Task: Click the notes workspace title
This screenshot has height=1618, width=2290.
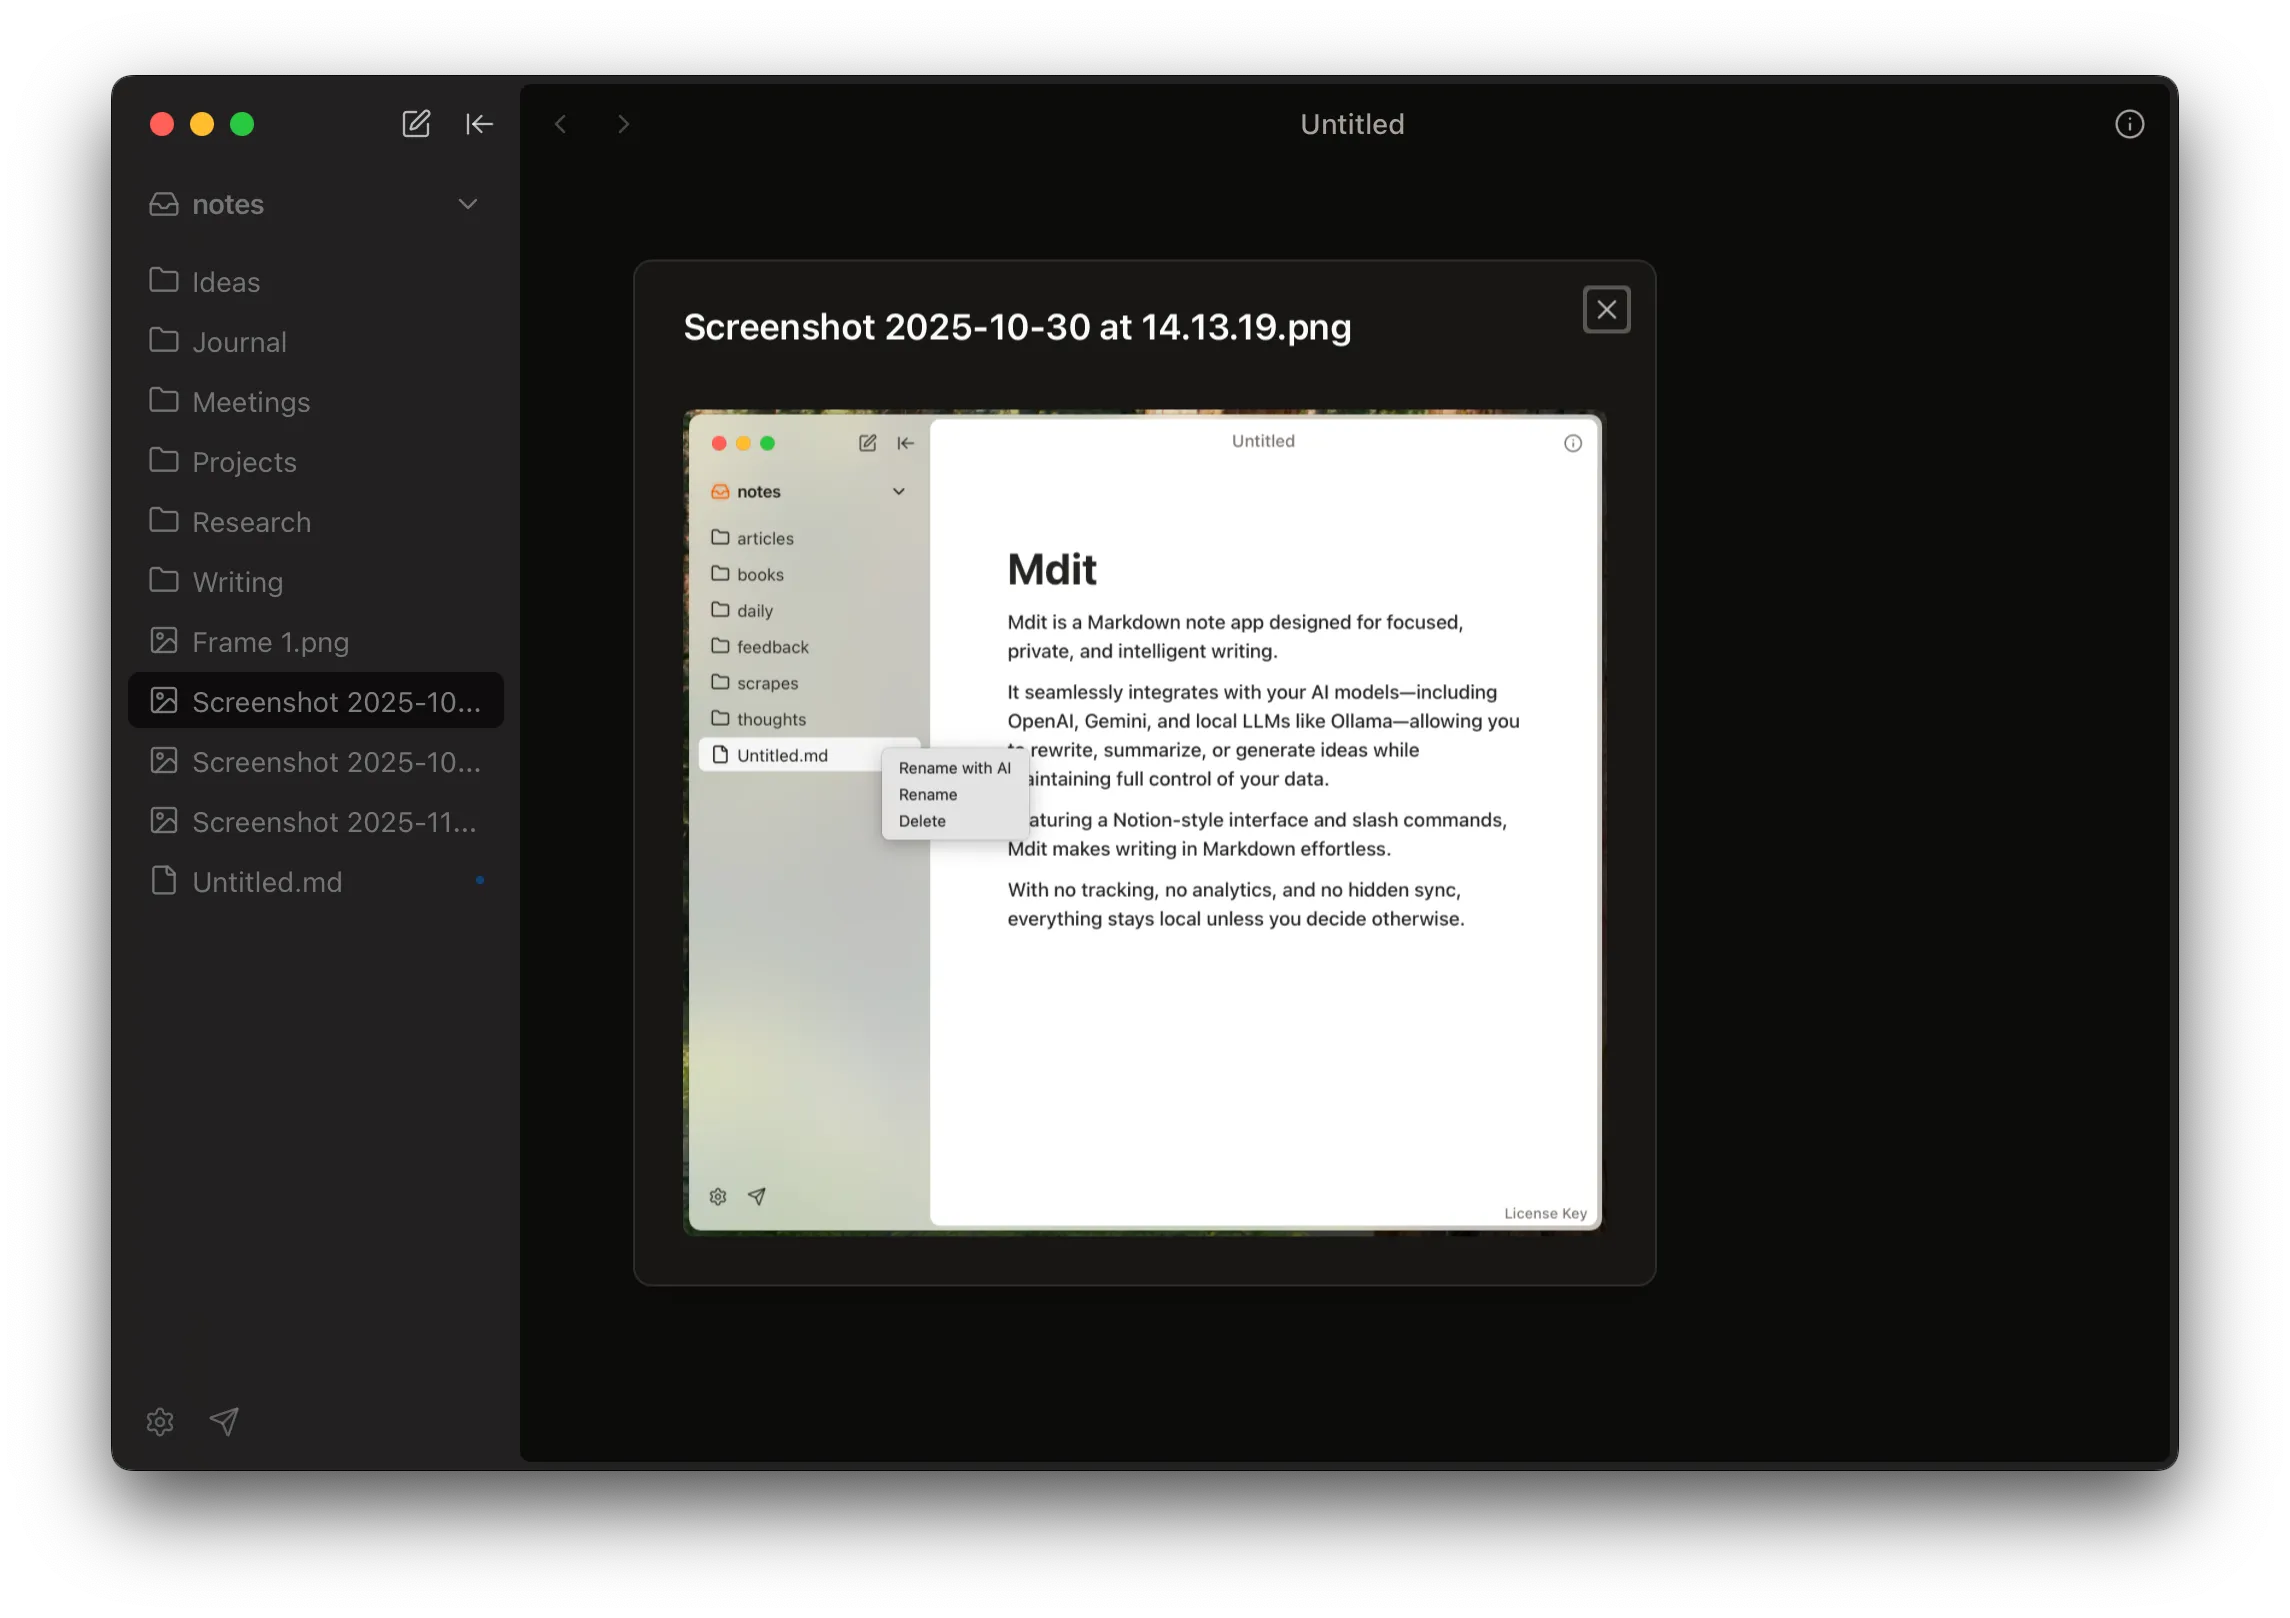Action: [x=228, y=204]
